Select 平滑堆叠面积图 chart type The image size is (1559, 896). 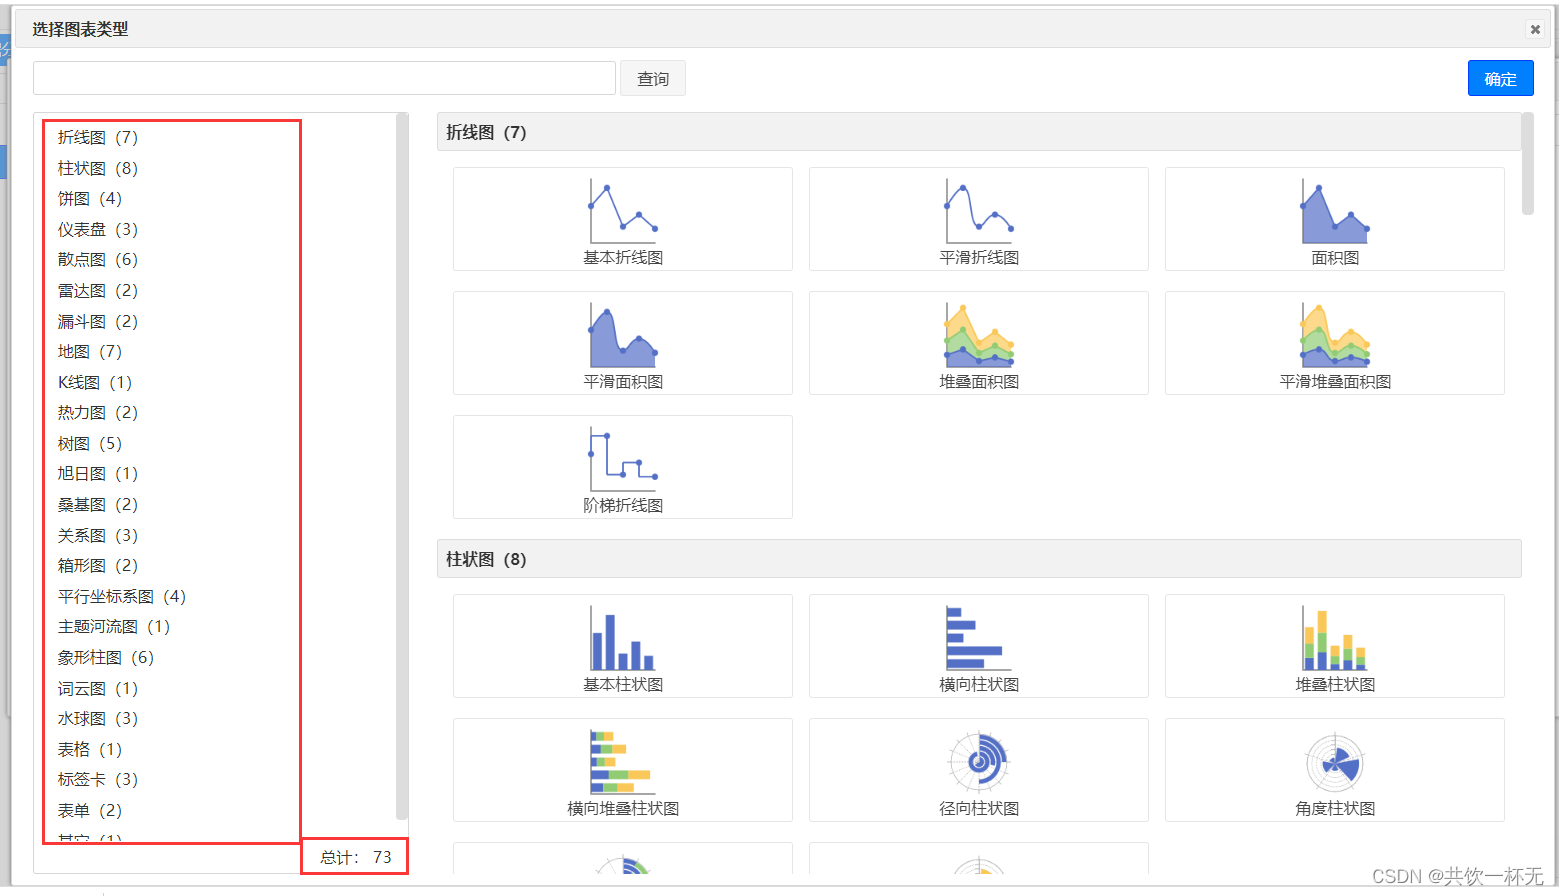(1334, 343)
